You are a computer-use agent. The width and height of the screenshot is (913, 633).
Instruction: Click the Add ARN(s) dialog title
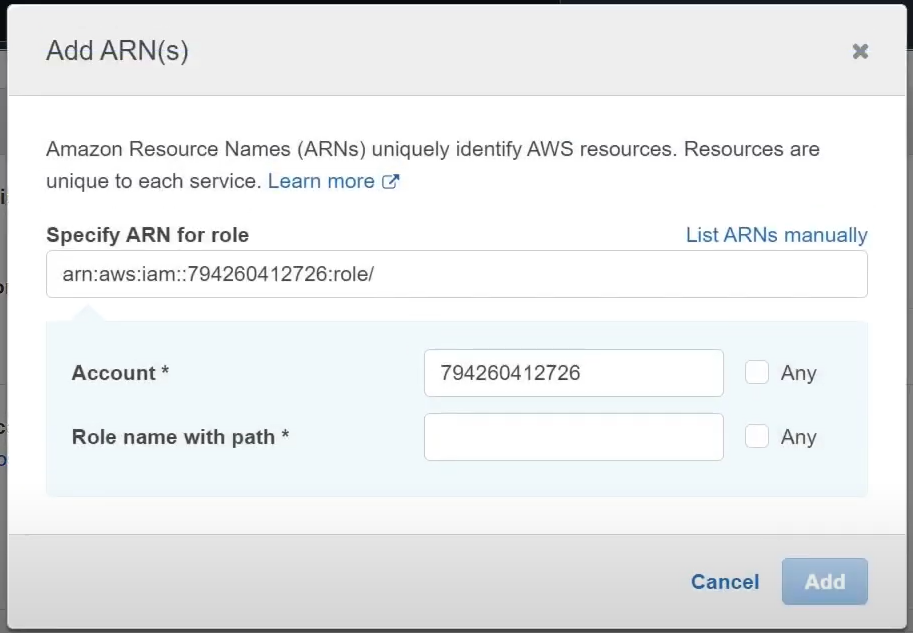point(118,51)
